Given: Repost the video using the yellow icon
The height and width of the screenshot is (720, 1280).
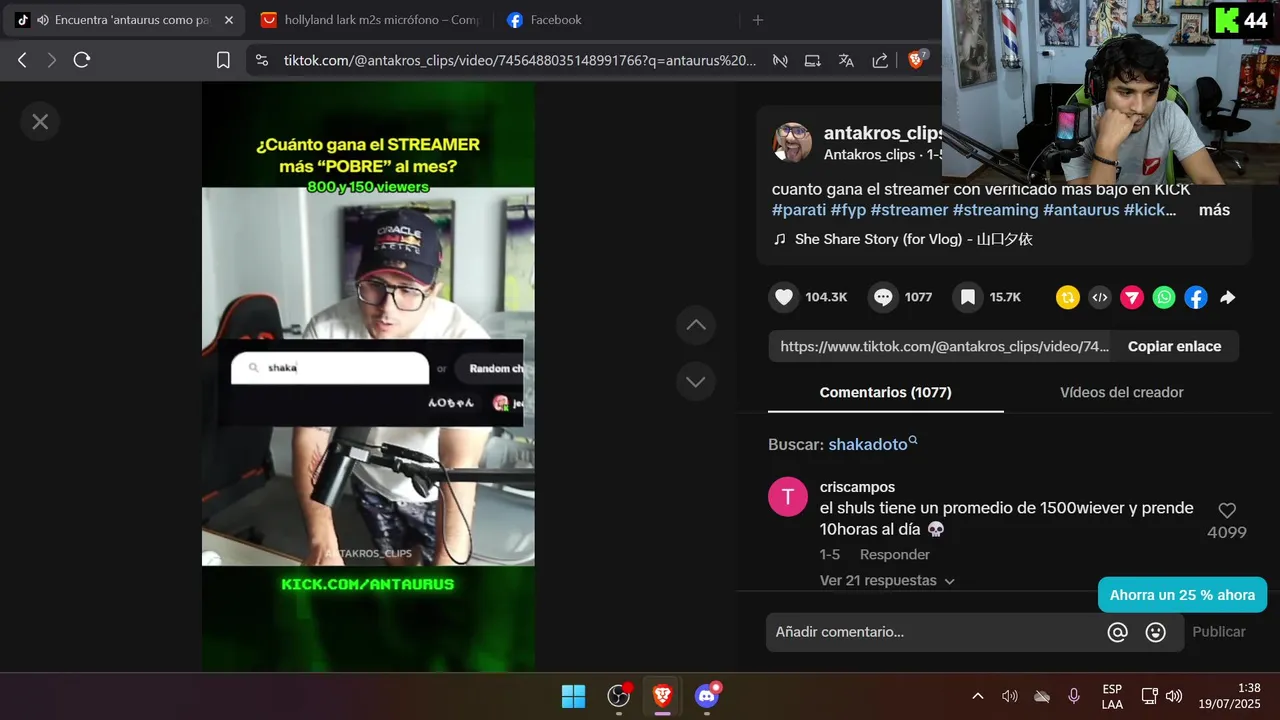Looking at the screenshot, I should coord(1068,297).
